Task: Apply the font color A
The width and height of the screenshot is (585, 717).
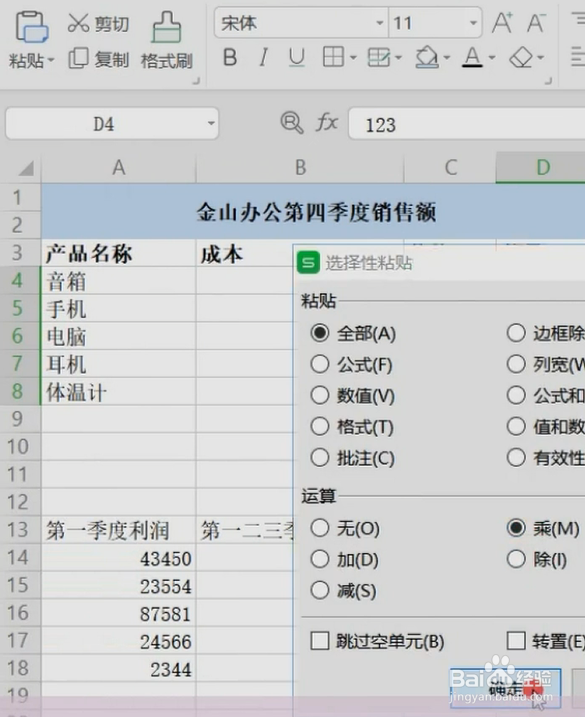Action: (472, 58)
